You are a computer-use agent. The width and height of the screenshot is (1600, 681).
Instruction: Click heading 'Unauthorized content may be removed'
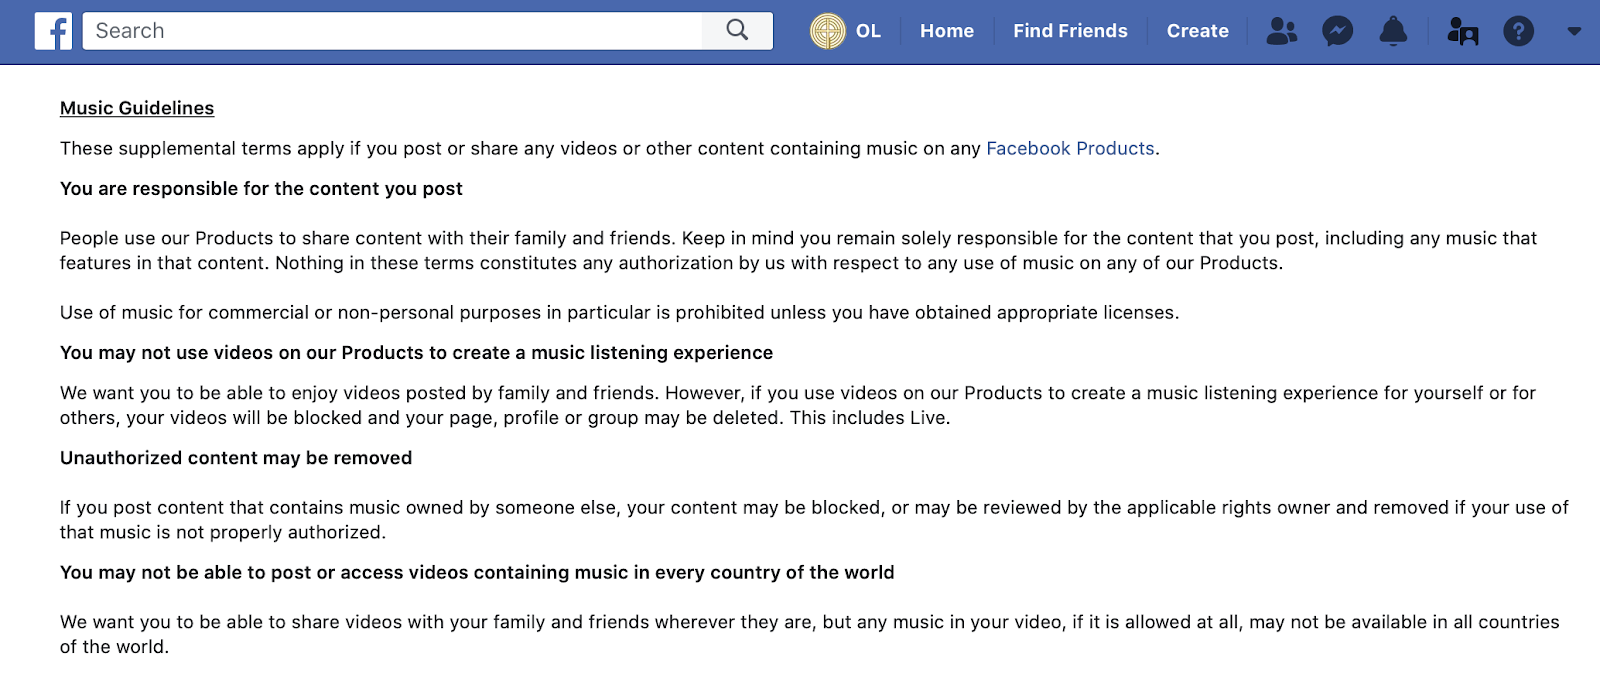point(236,458)
